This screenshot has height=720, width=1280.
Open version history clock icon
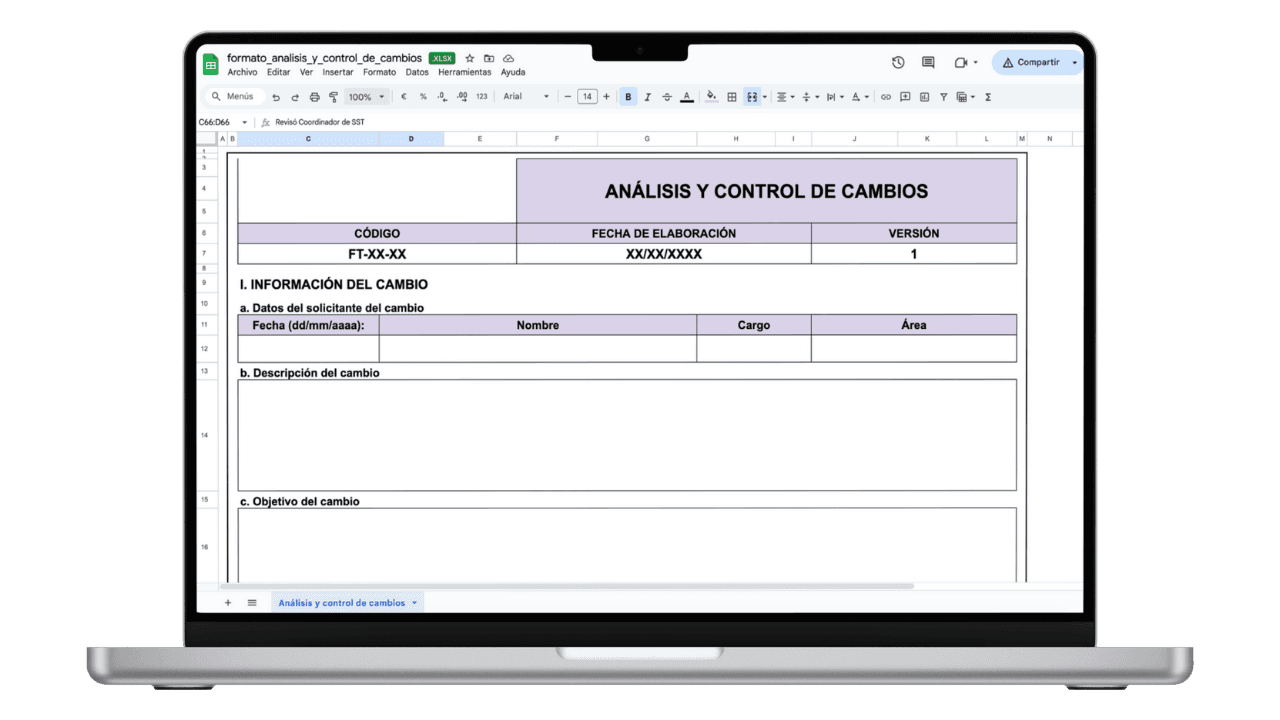(898, 62)
